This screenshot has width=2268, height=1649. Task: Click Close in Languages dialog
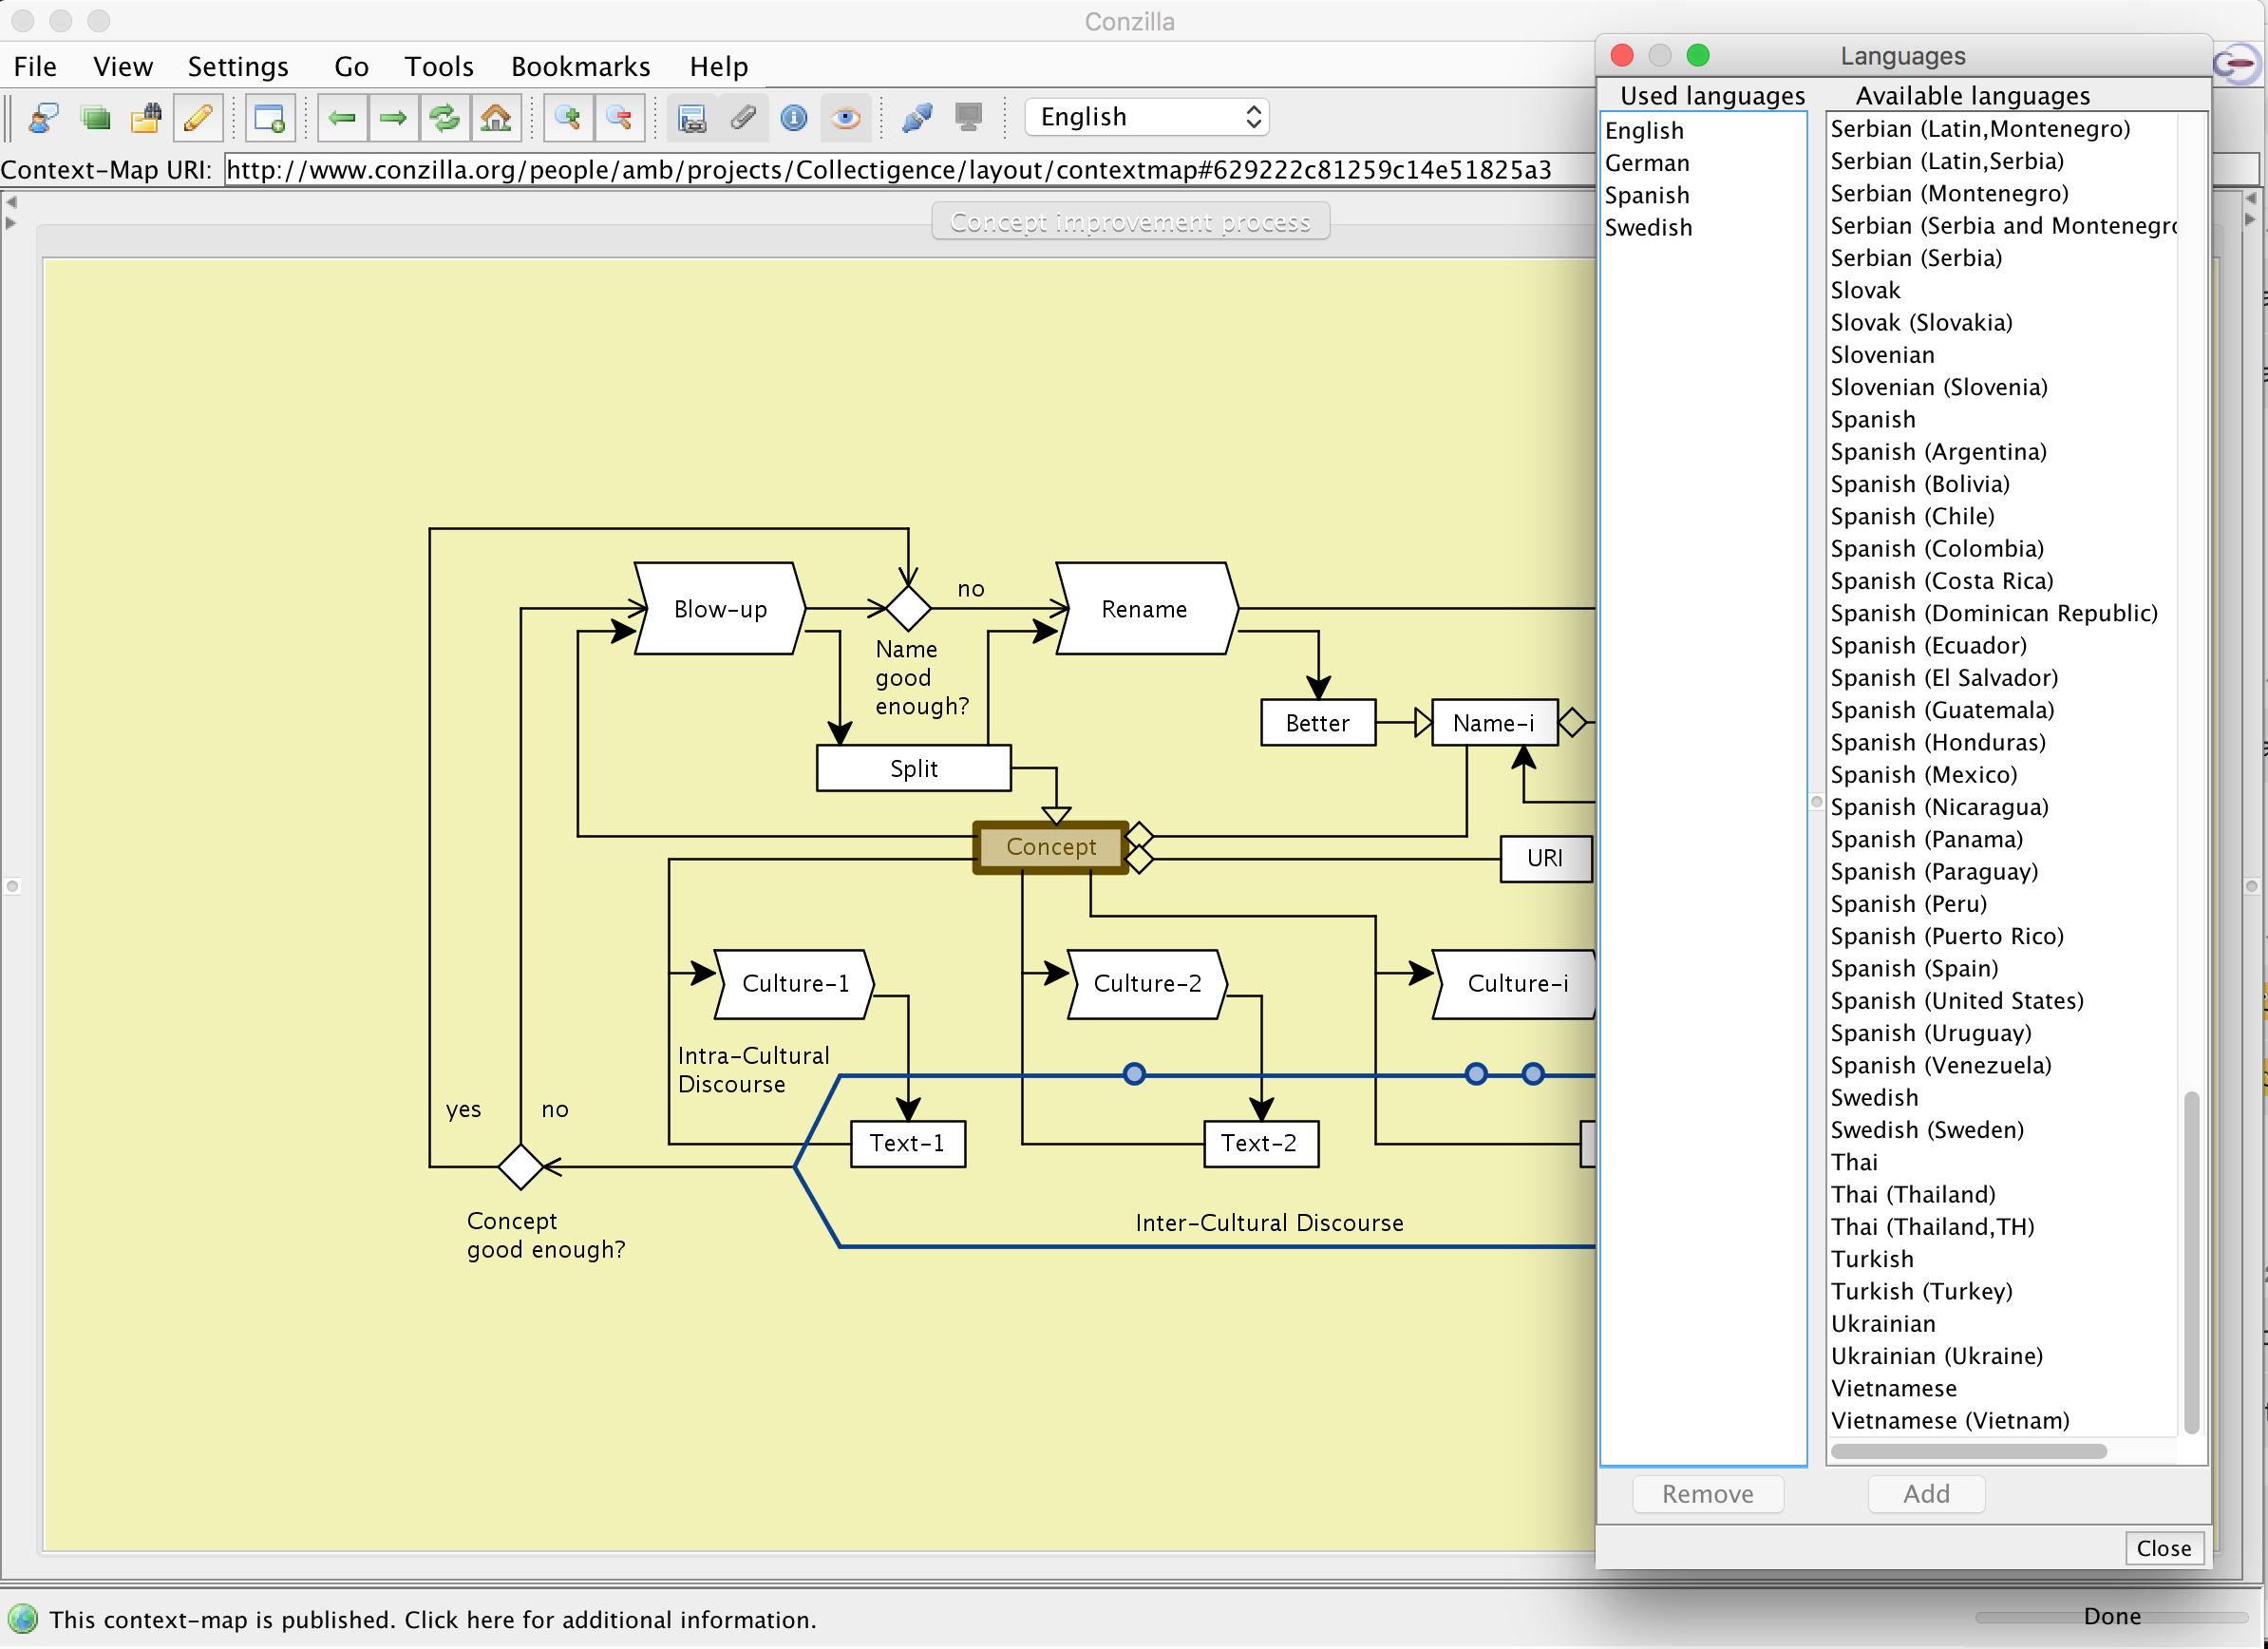click(2163, 1548)
